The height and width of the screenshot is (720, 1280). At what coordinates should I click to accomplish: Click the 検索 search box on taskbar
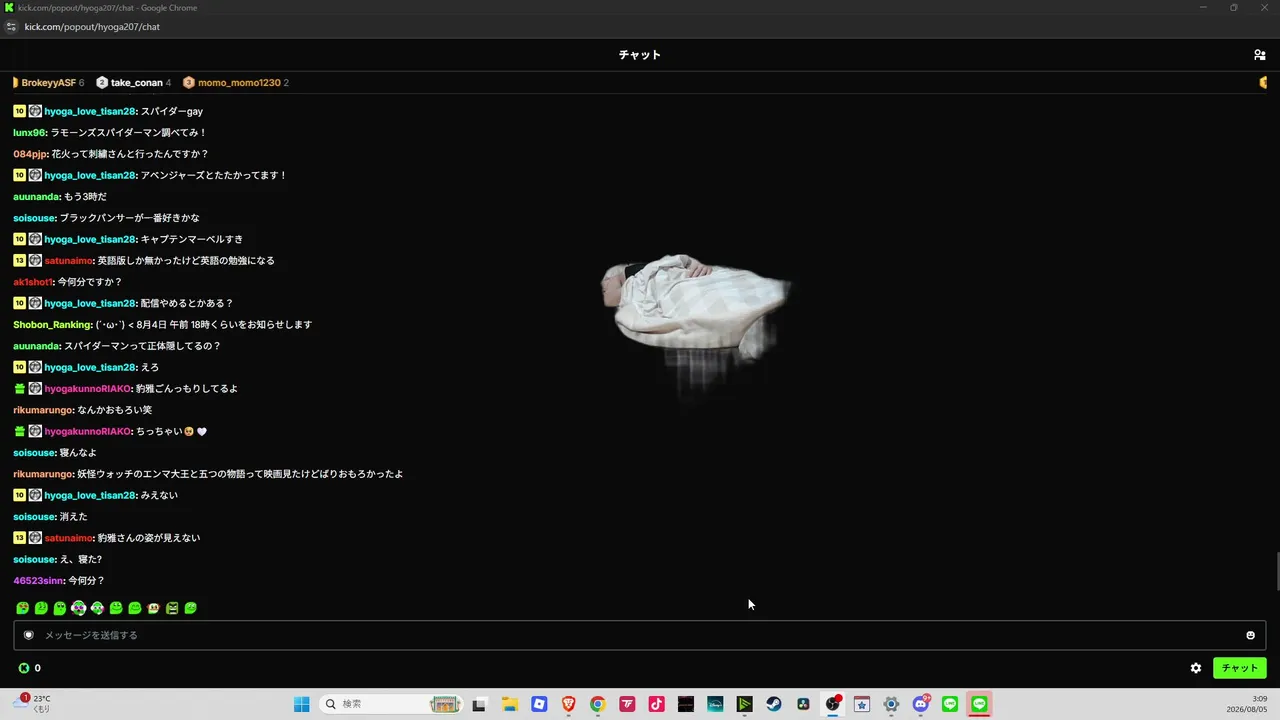392,704
